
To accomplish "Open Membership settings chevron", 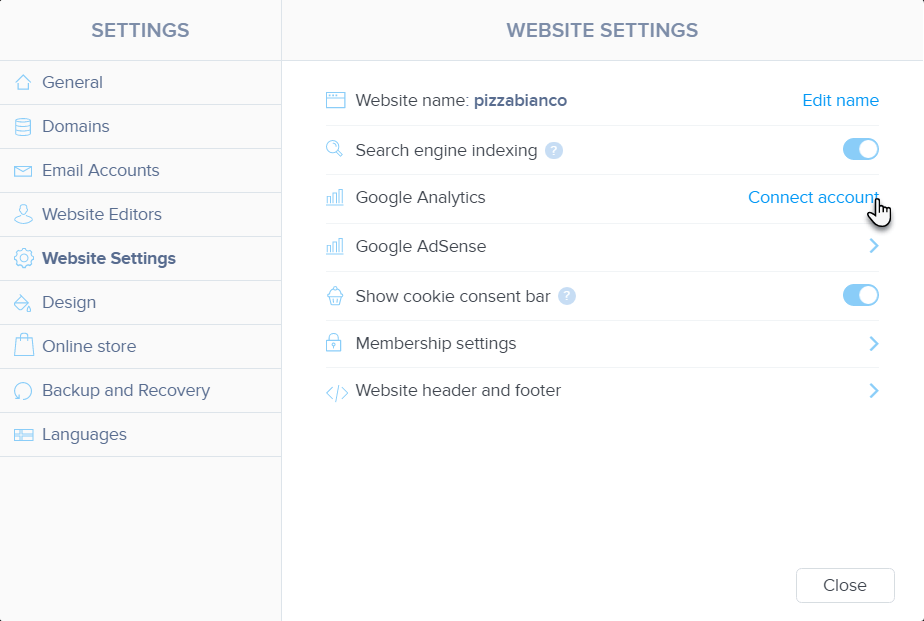I will click(x=874, y=344).
